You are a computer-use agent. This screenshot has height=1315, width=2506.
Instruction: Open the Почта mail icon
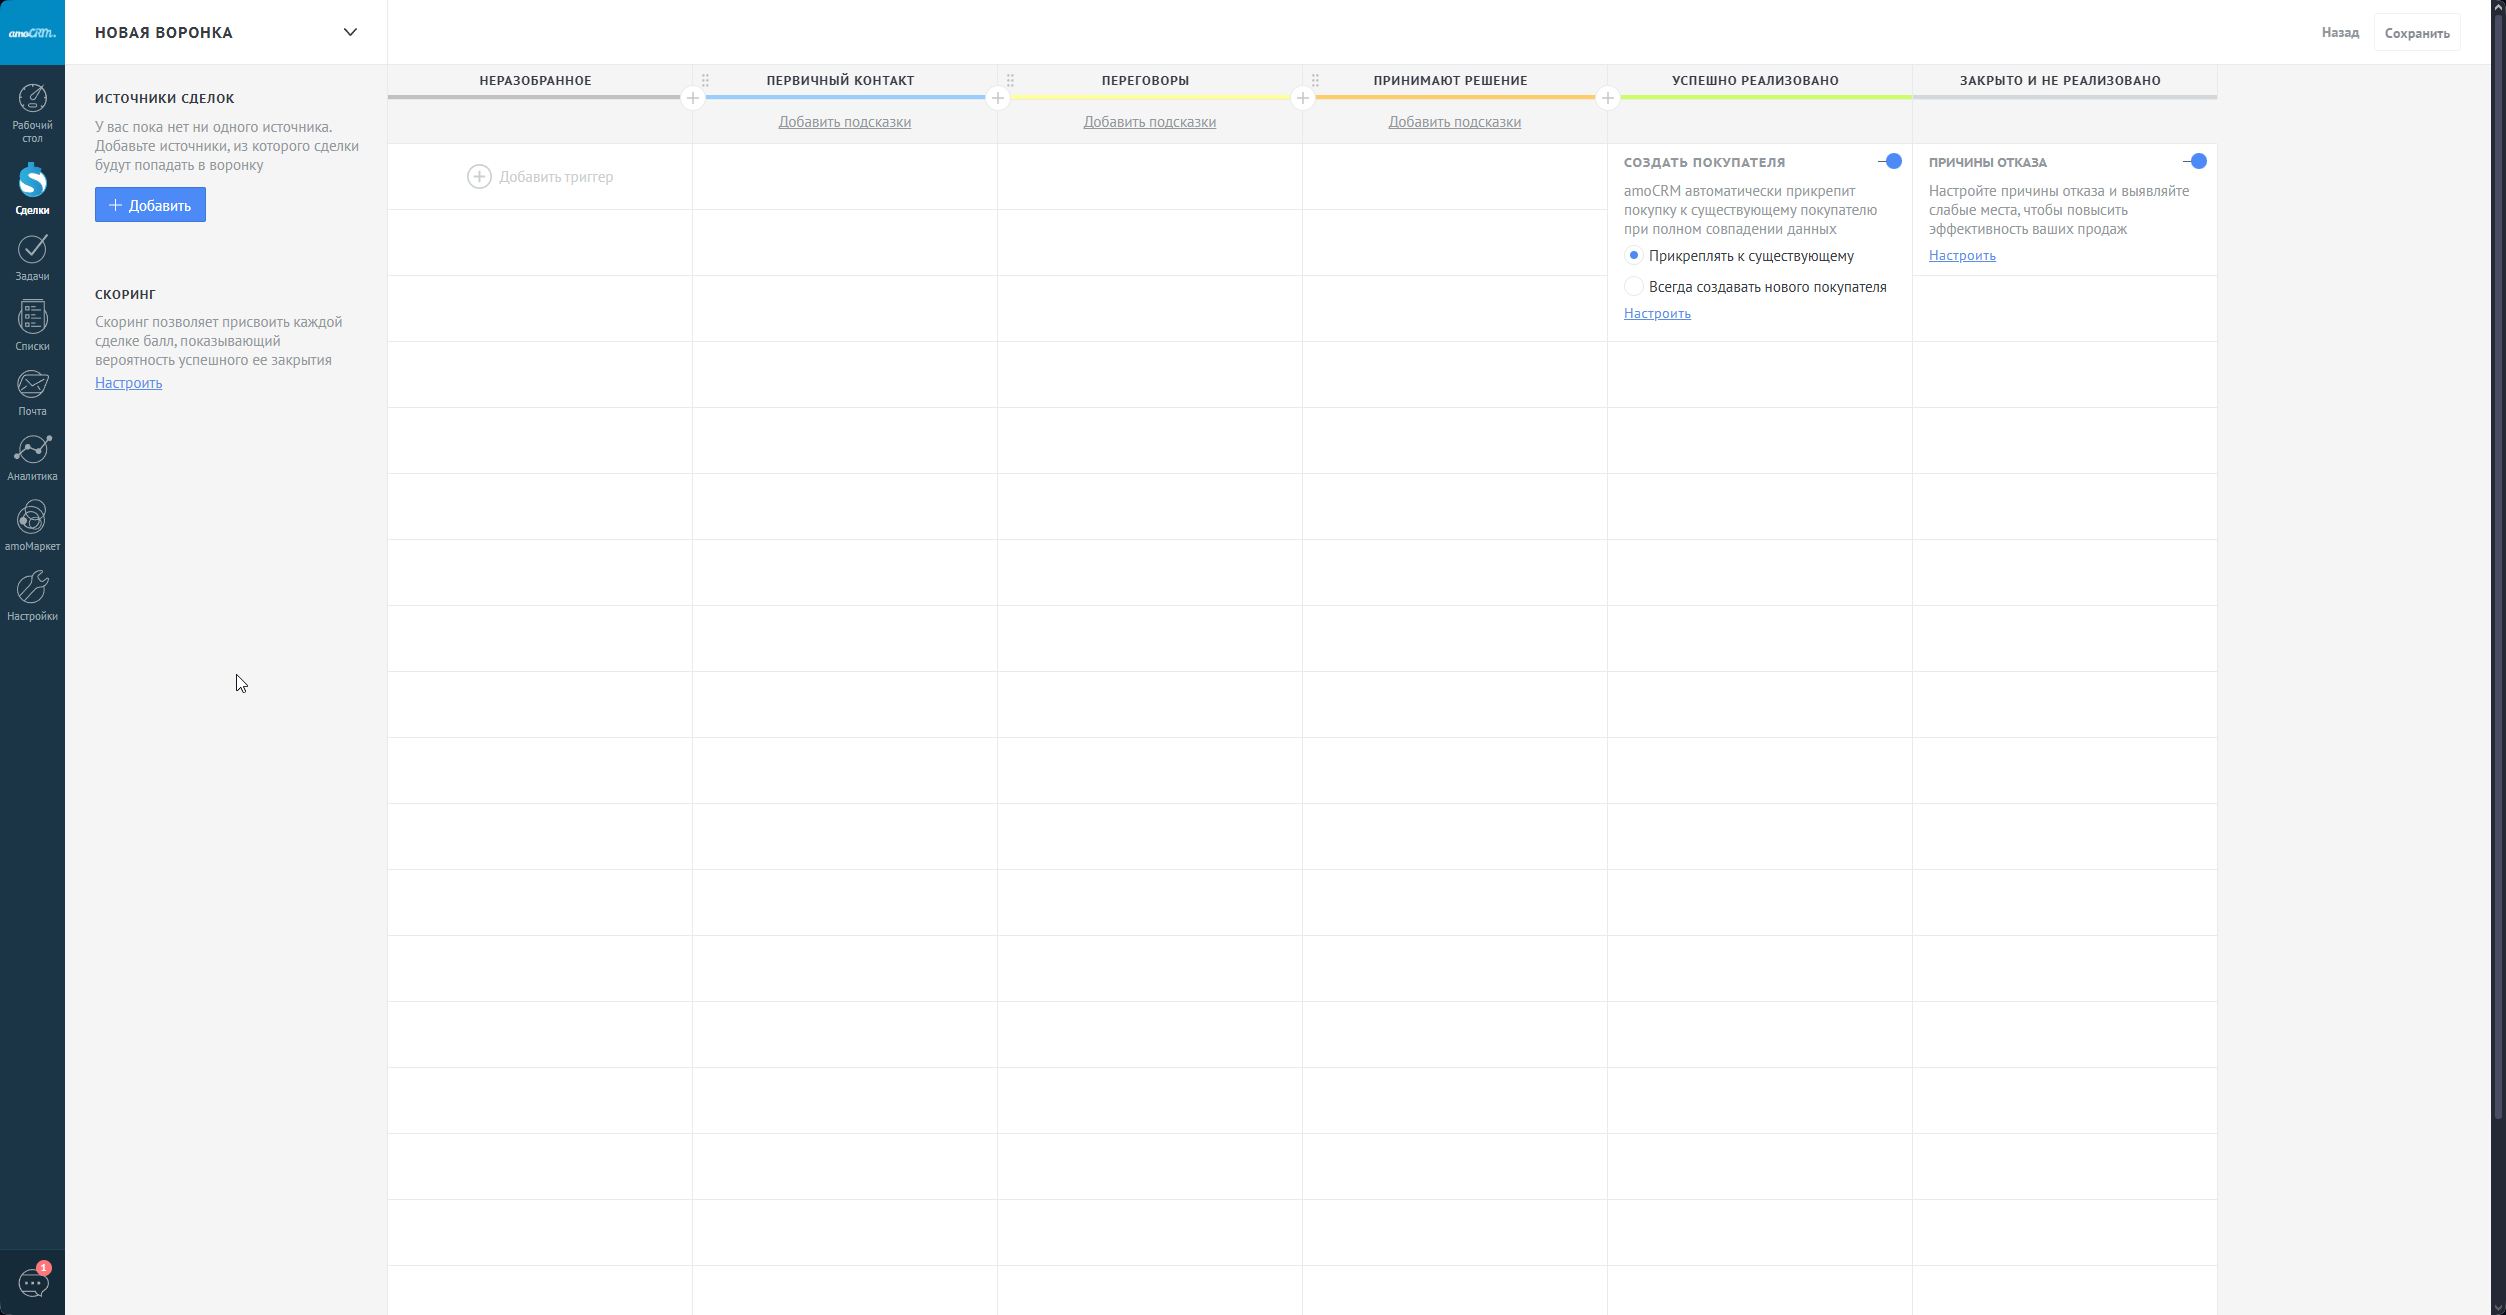[32, 384]
